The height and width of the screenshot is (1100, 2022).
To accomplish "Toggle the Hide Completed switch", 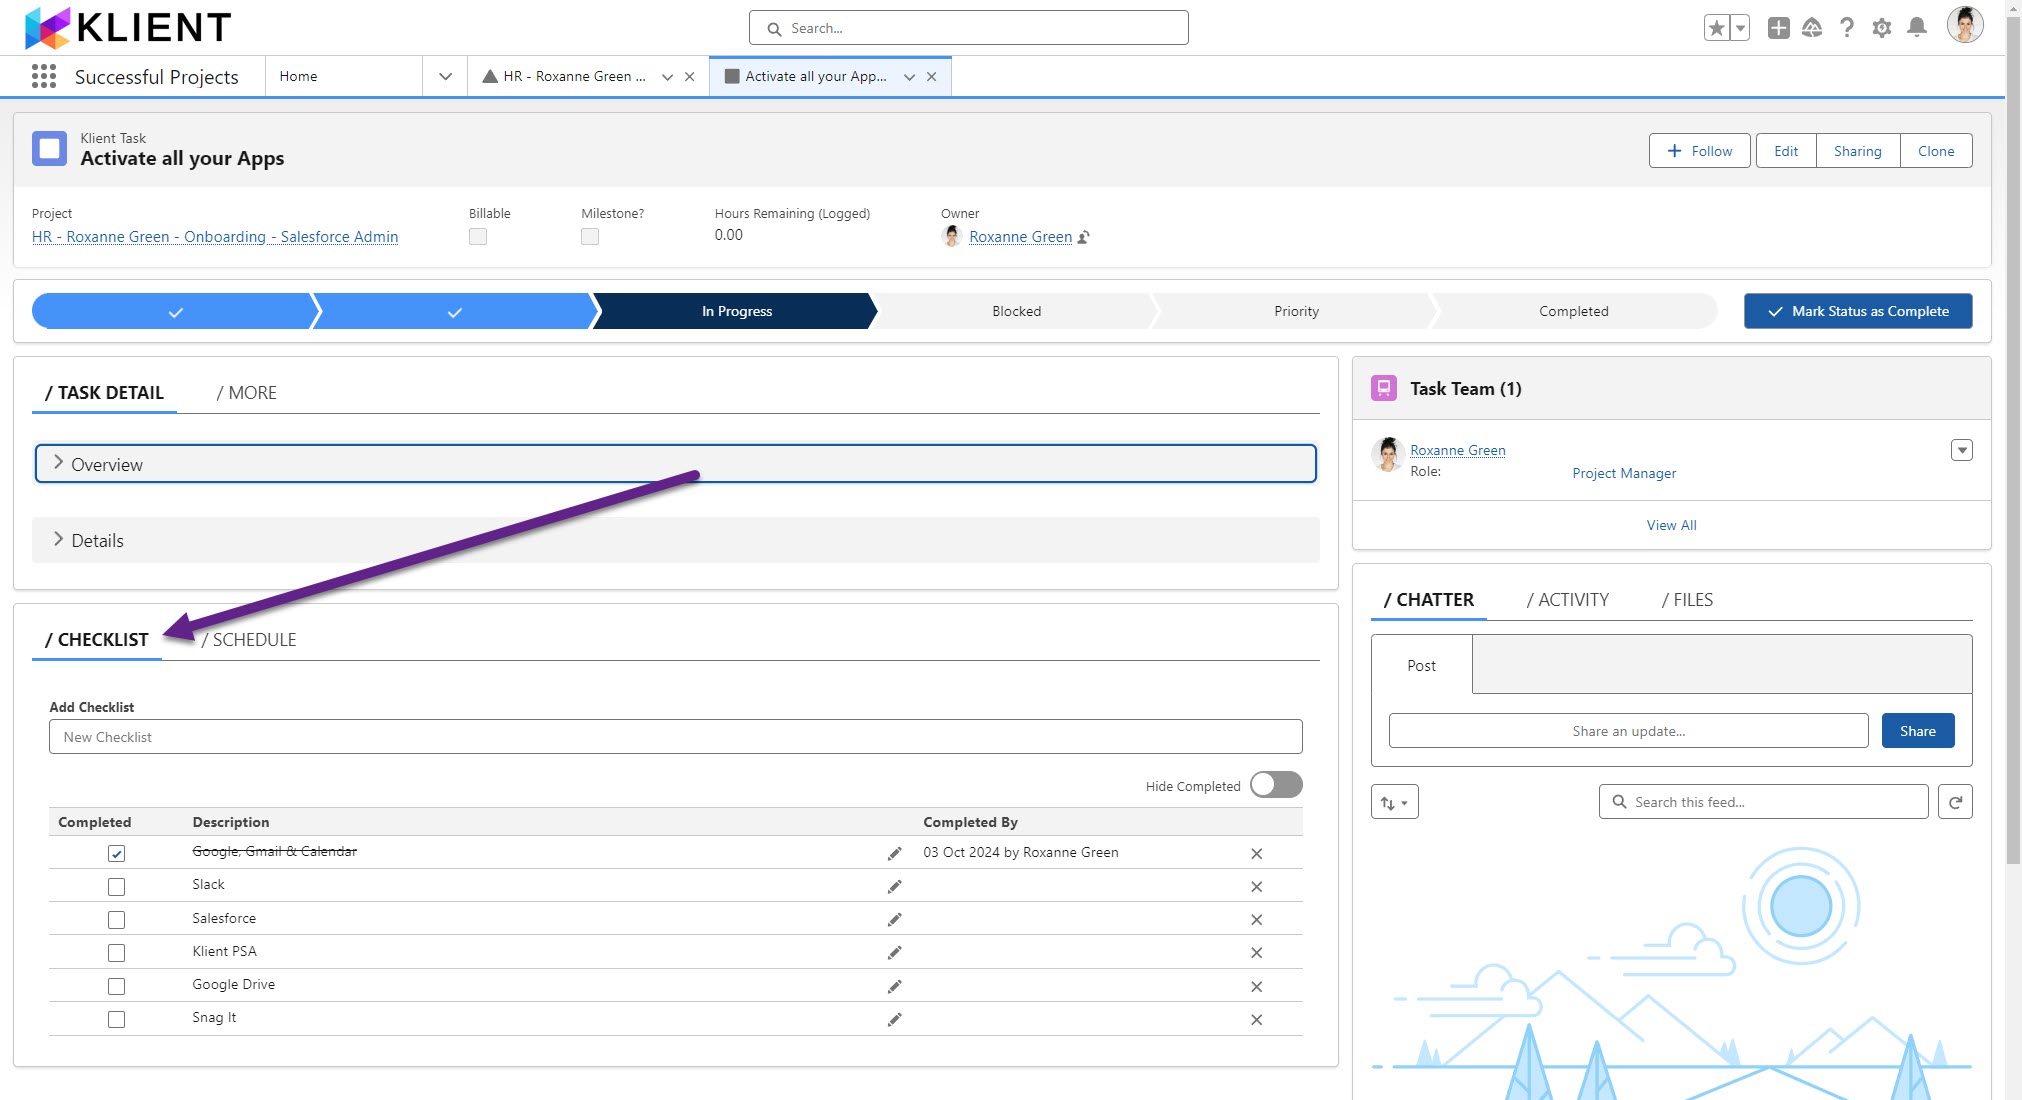I will click(1276, 785).
